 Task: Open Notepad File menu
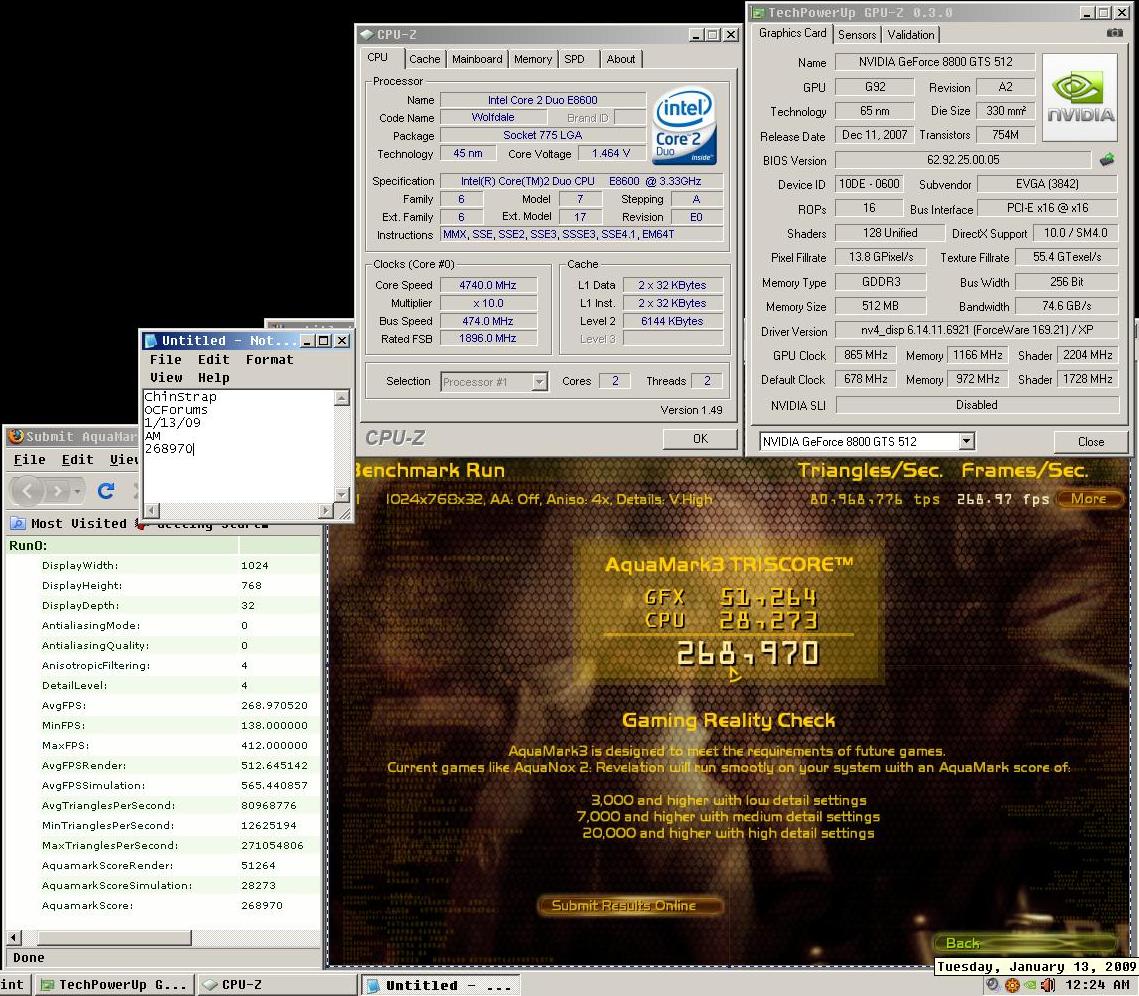166,360
